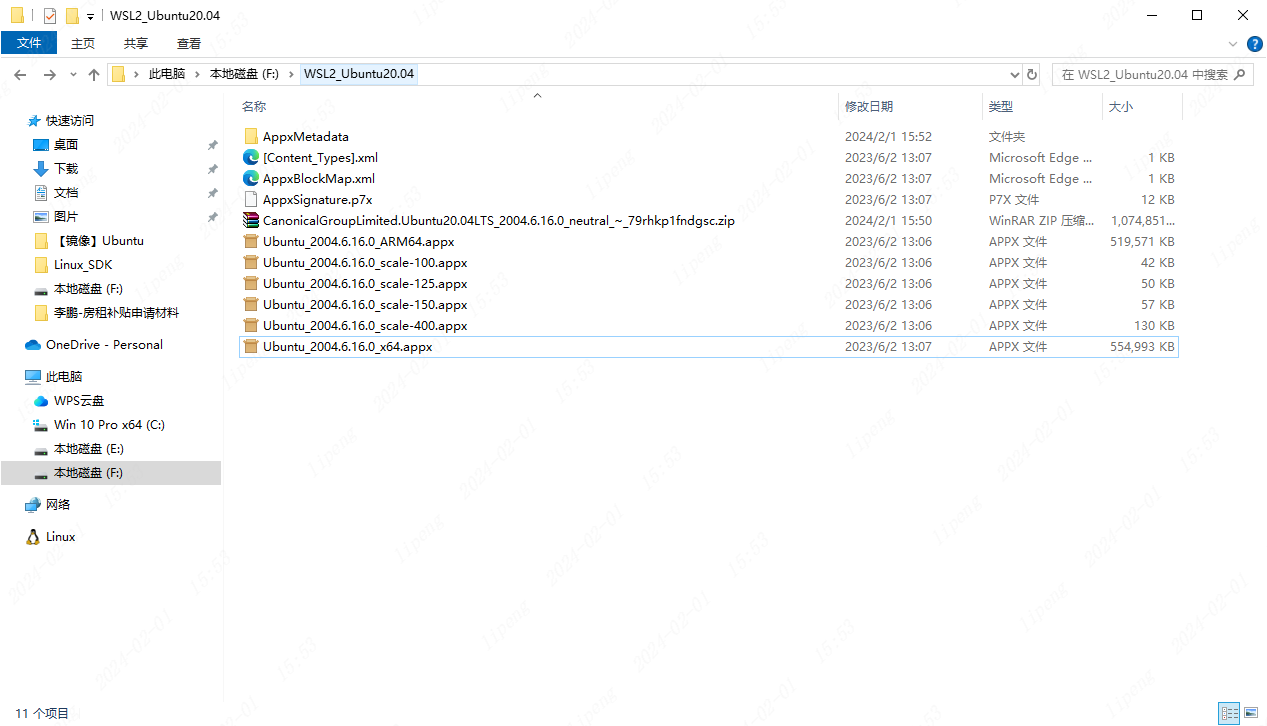Open 网络 in the navigation pane
This screenshot has height=726, width=1267.
[58, 504]
